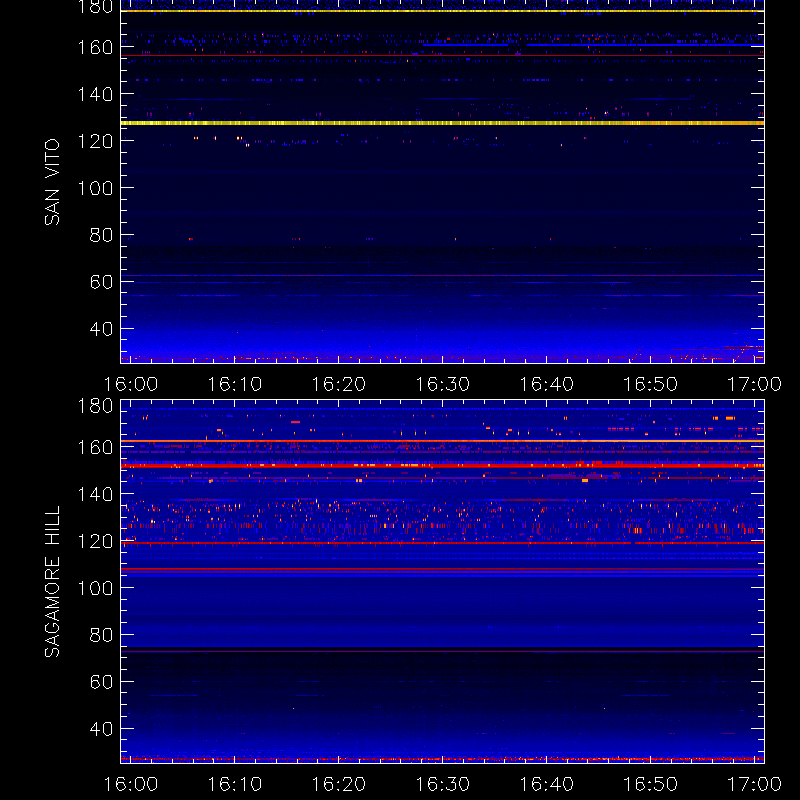The height and width of the screenshot is (800, 800).
Task: Click the 120 tick label on Sagamore Hill plot
Action: click(95, 541)
